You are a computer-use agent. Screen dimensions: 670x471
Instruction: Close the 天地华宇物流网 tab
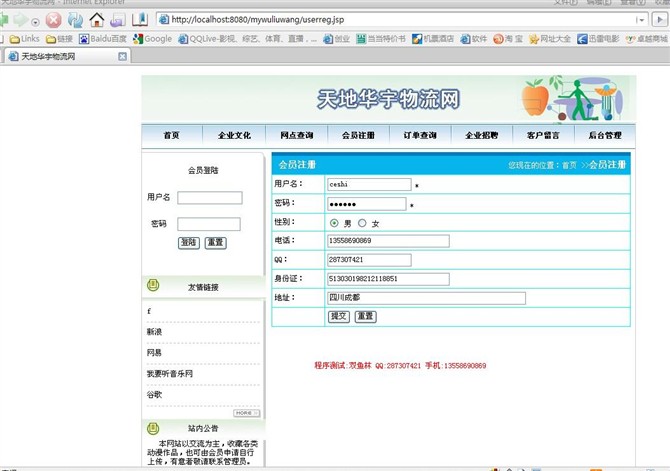click(122, 56)
